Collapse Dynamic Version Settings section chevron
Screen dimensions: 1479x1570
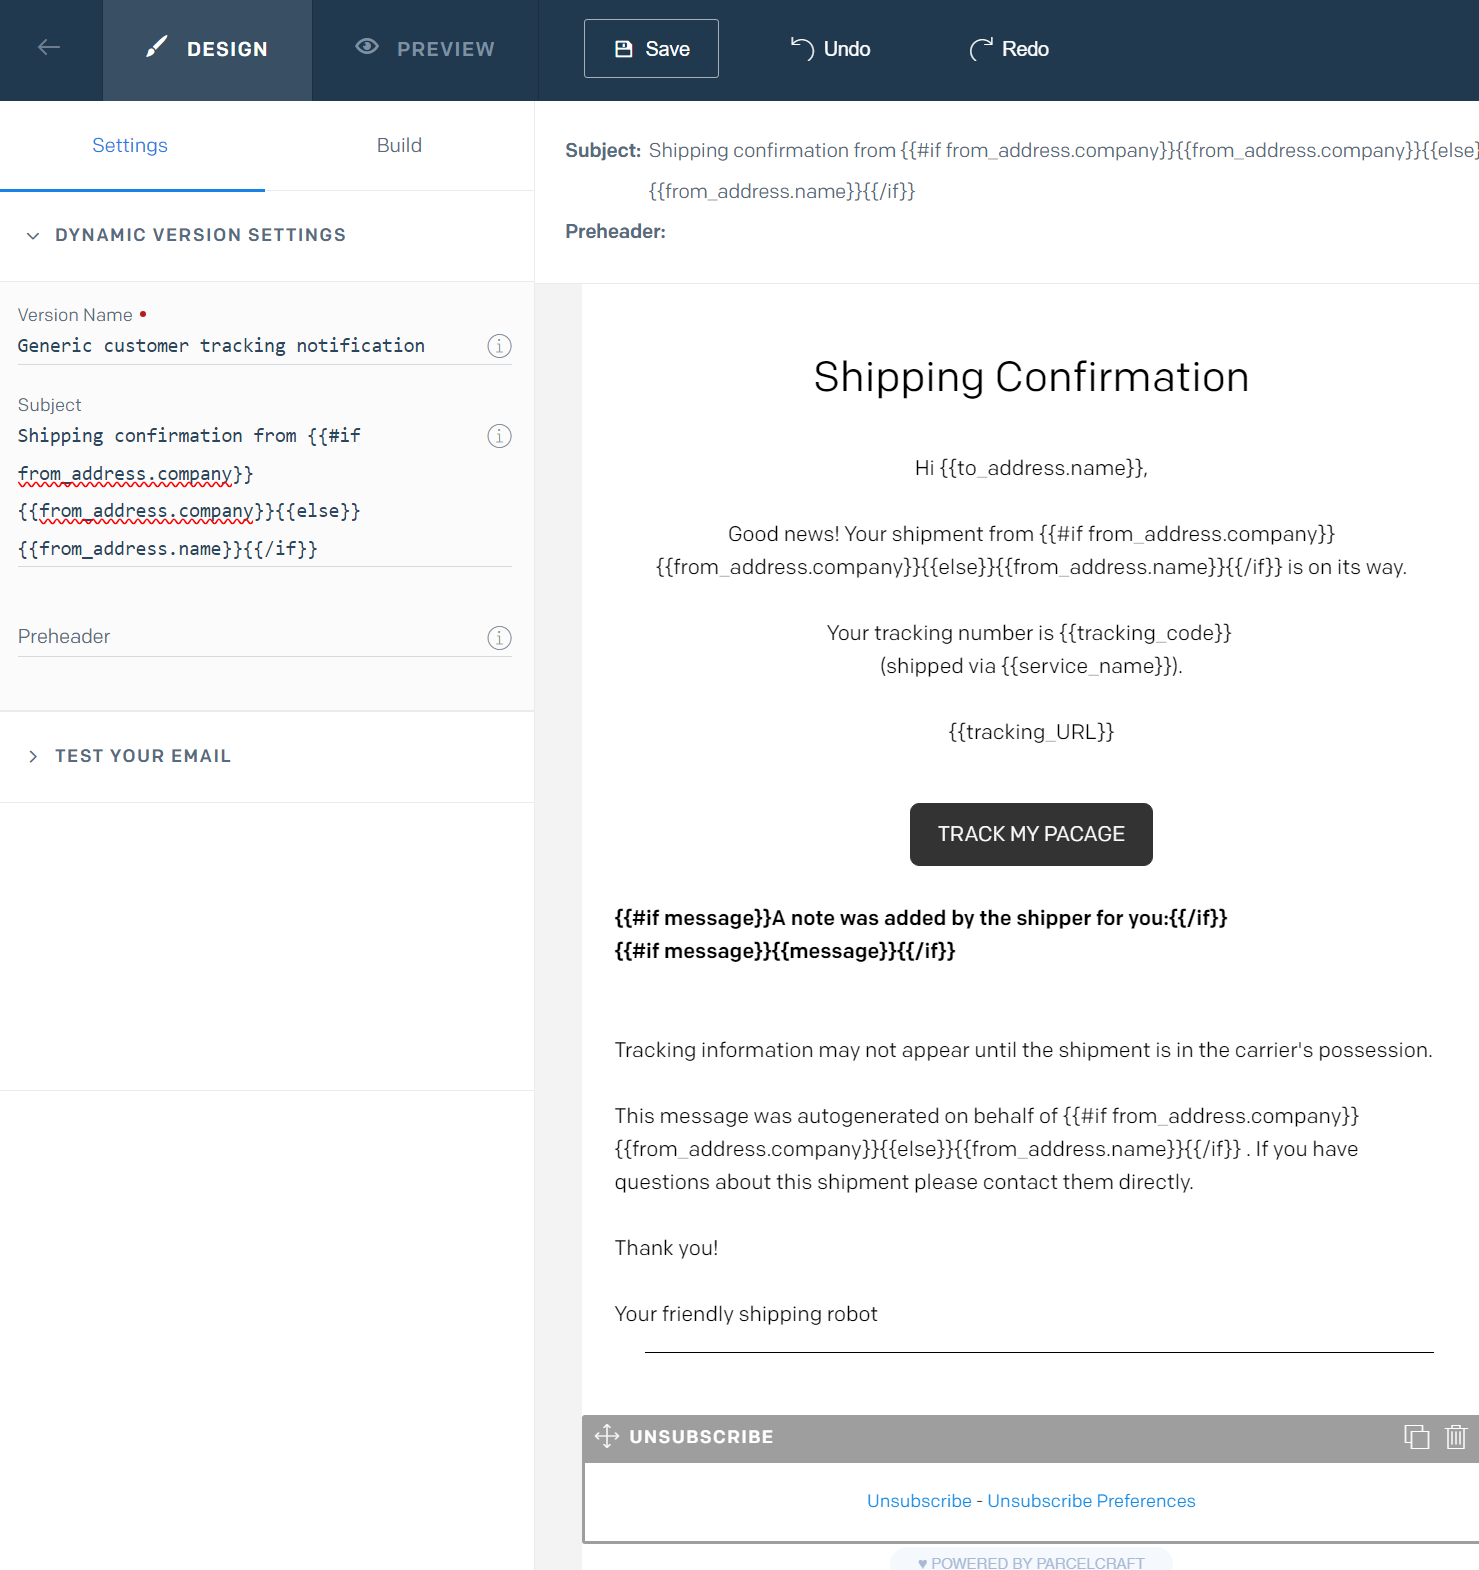33,236
